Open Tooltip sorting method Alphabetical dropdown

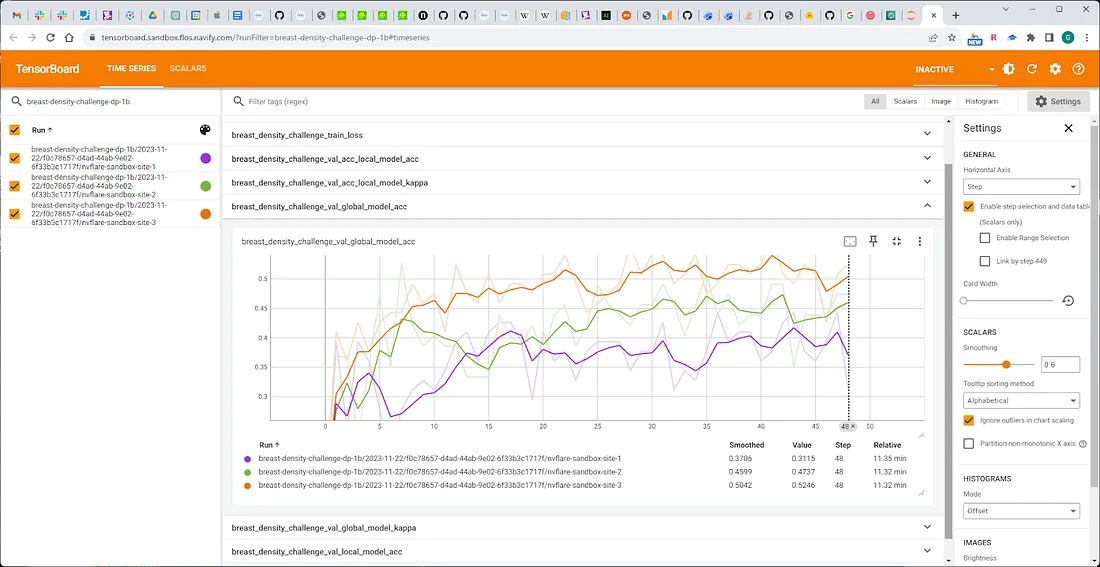click(1021, 400)
